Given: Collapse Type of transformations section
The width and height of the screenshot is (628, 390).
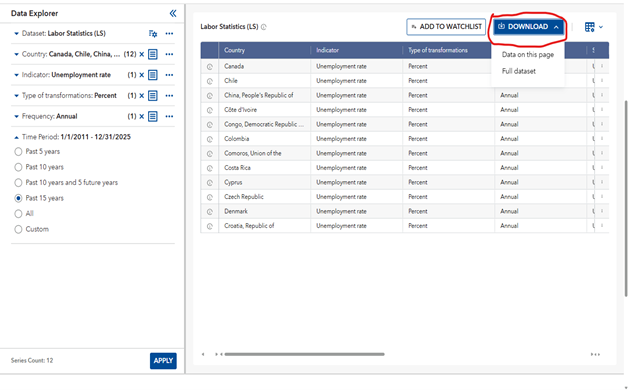Looking at the screenshot, I should [x=16, y=96].
